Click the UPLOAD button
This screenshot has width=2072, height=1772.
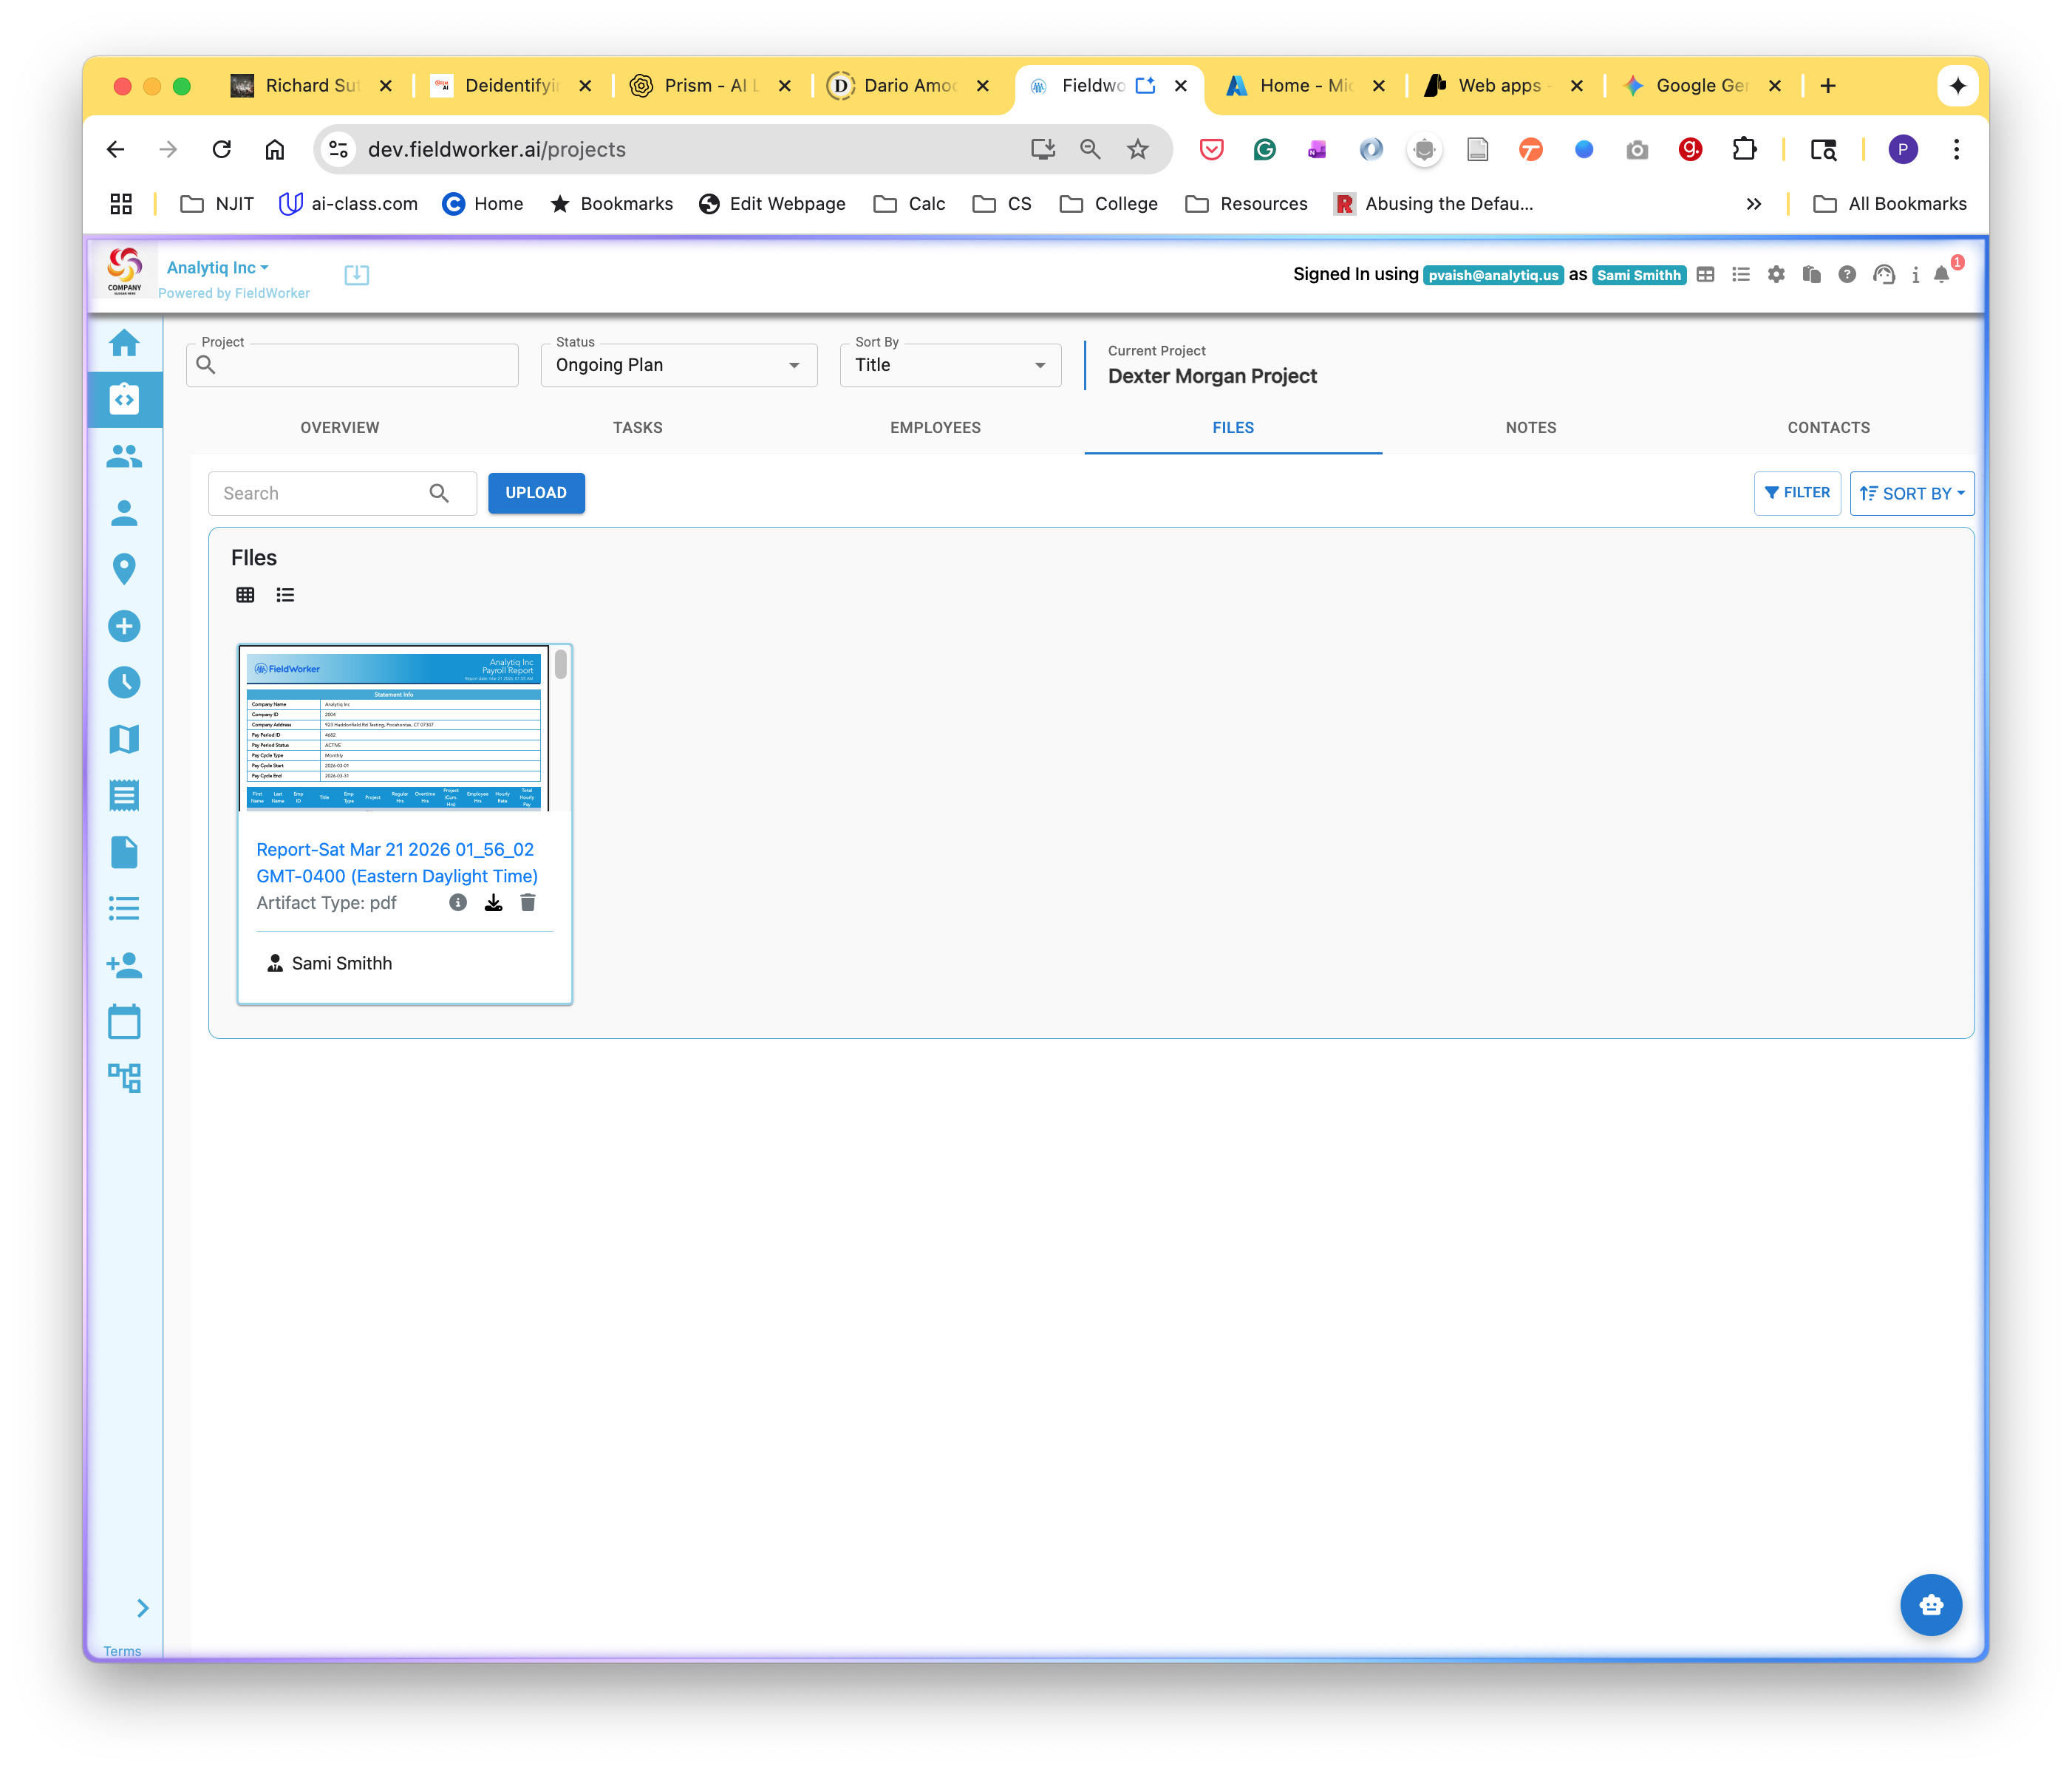[536, 493]
